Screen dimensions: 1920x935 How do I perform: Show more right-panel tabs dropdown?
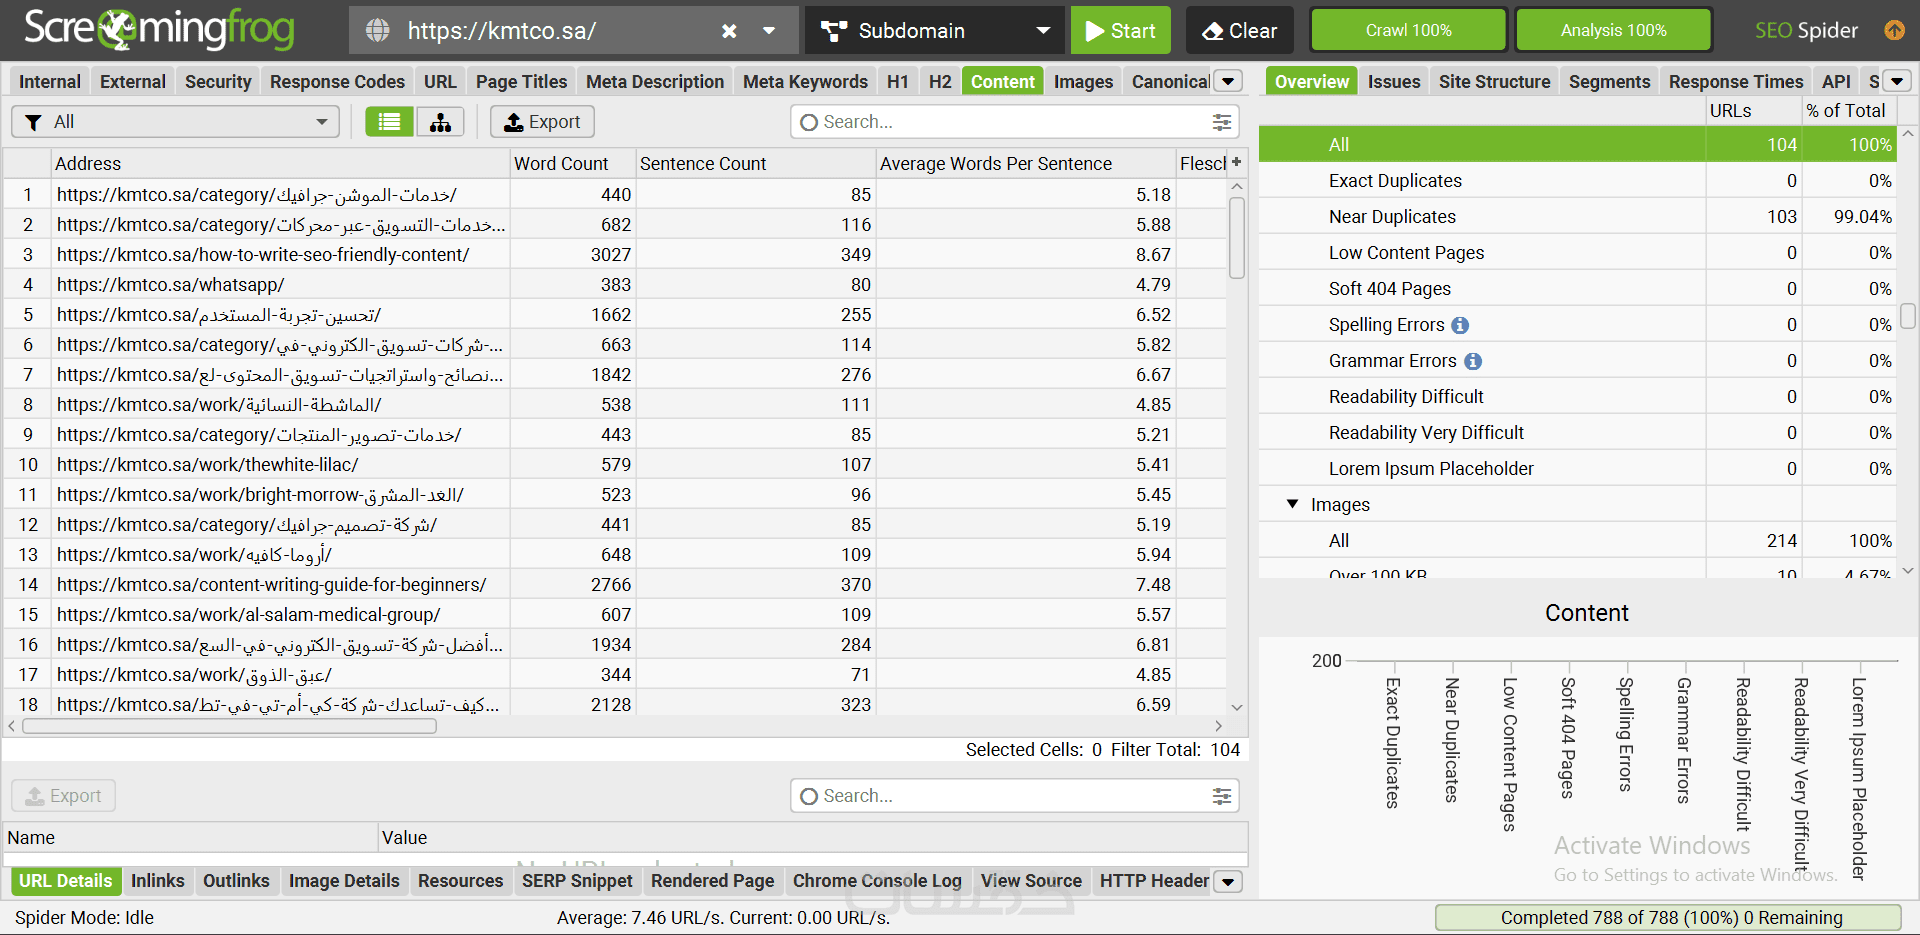pos(1897,81)
